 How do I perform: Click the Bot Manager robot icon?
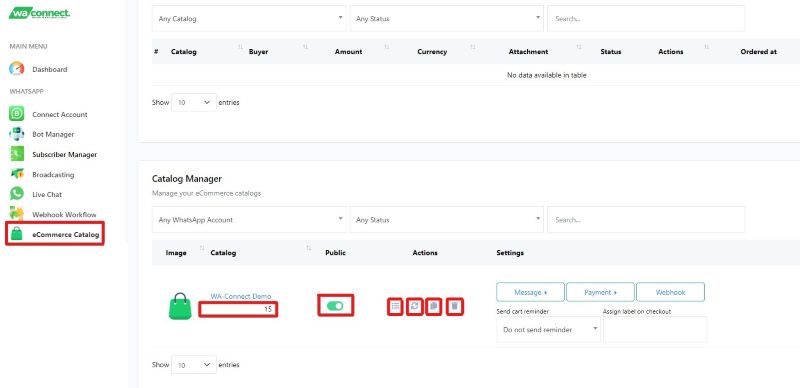click(17, 134)
